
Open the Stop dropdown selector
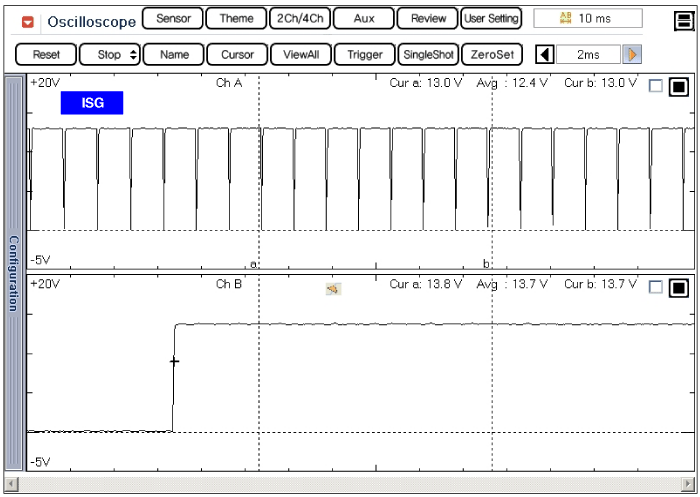(x=110, y=54)
